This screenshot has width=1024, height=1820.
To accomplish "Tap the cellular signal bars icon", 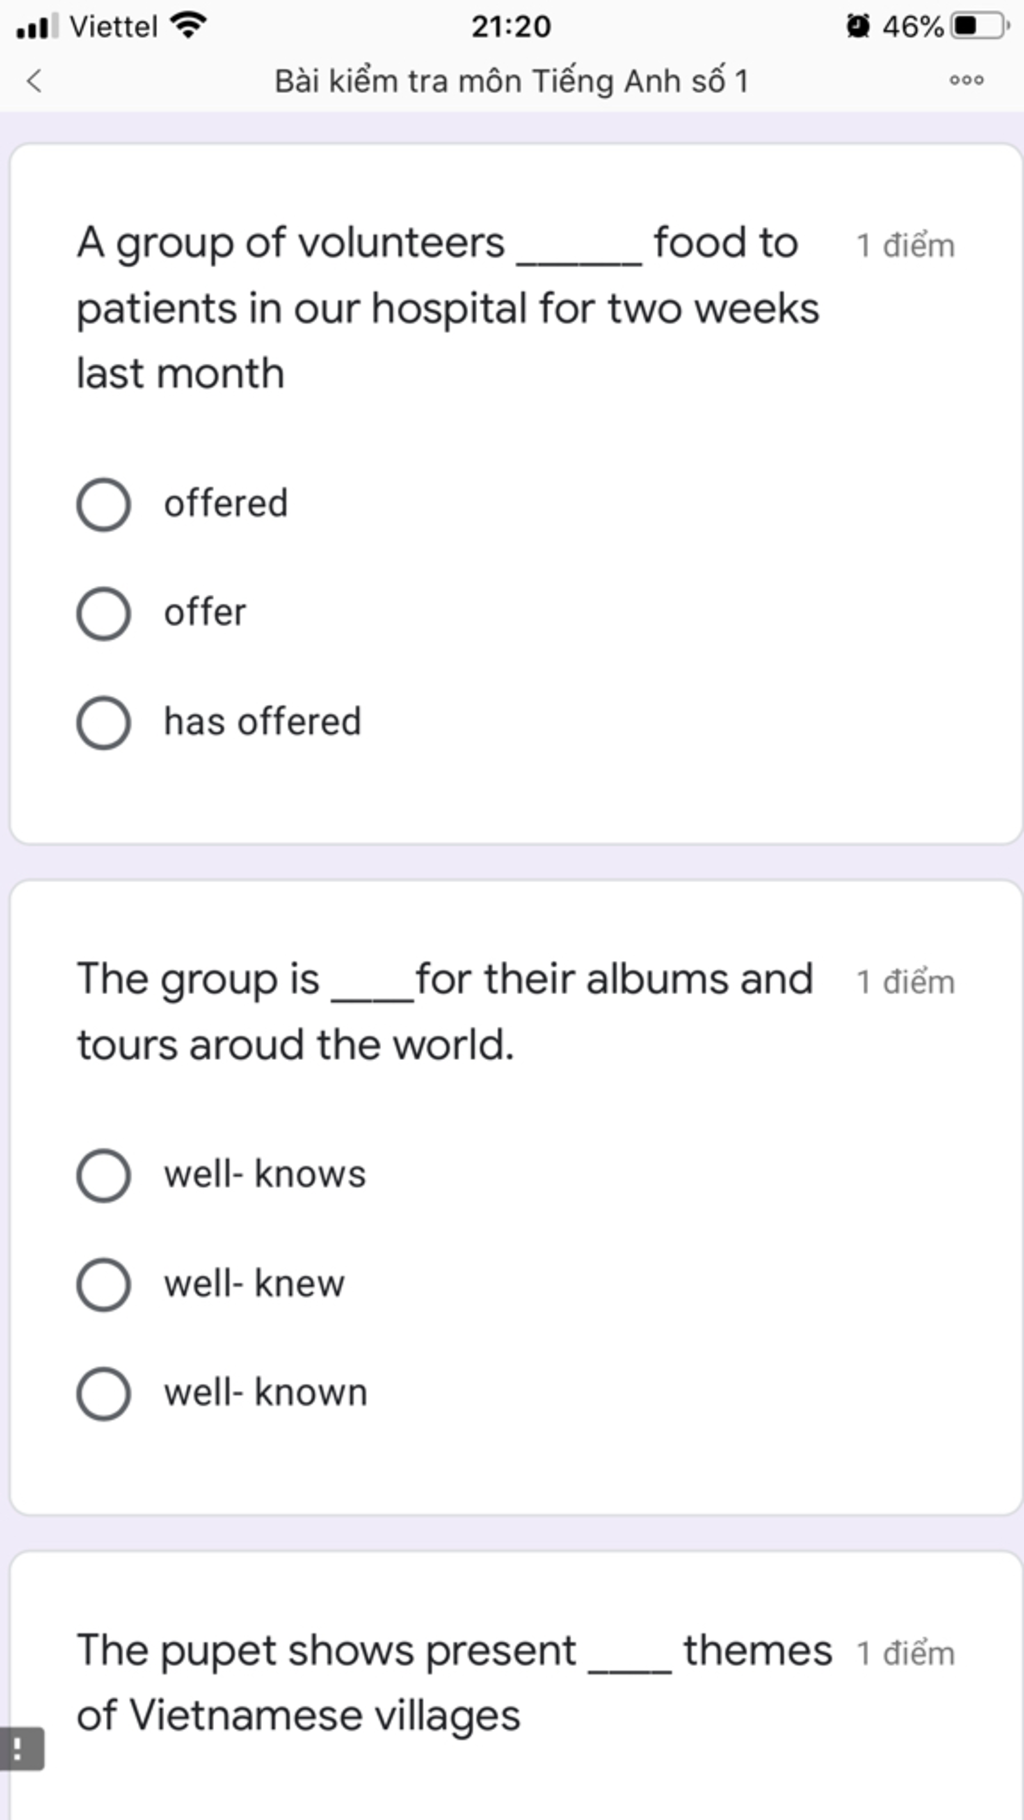I will [x=38, y=25].
